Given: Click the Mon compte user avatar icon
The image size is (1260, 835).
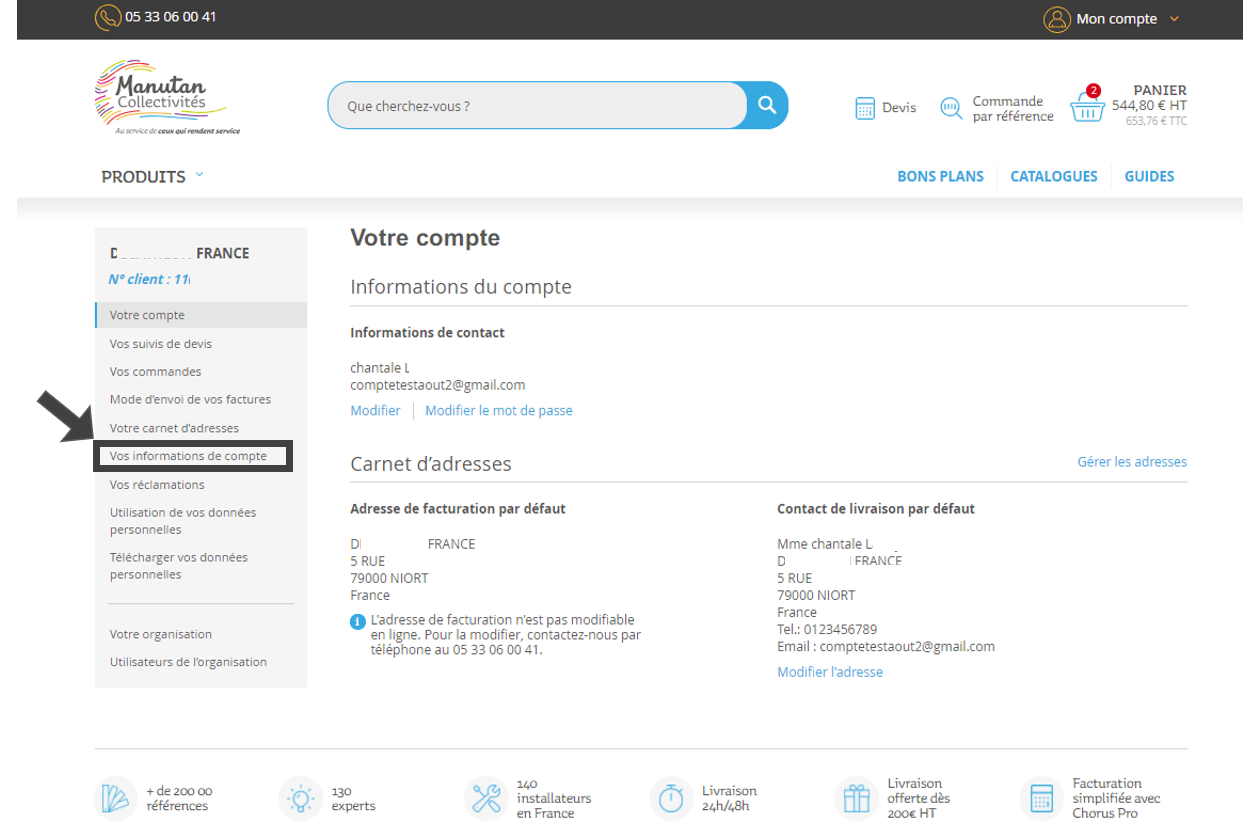Looking at the screenshot, I should pyautogui.click(x=1056, y=19).
